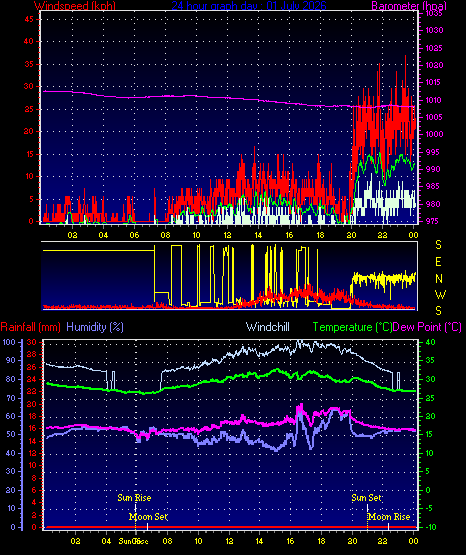
Task: Click the 1035 barometer scale value
Action: pos(434,13)
